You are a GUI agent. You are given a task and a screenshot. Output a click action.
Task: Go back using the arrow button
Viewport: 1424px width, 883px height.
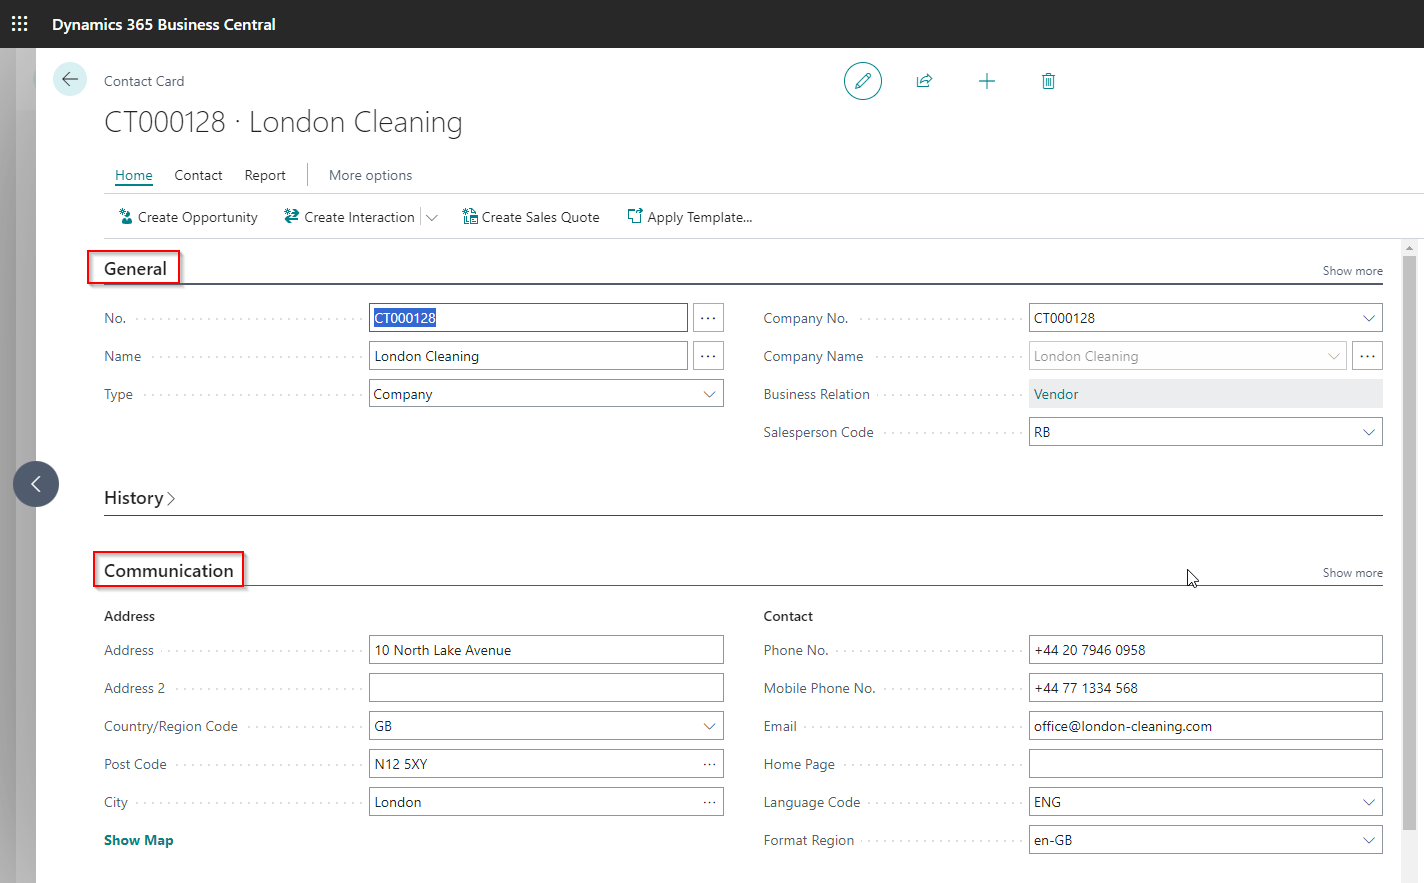click(x=70, y=80)
